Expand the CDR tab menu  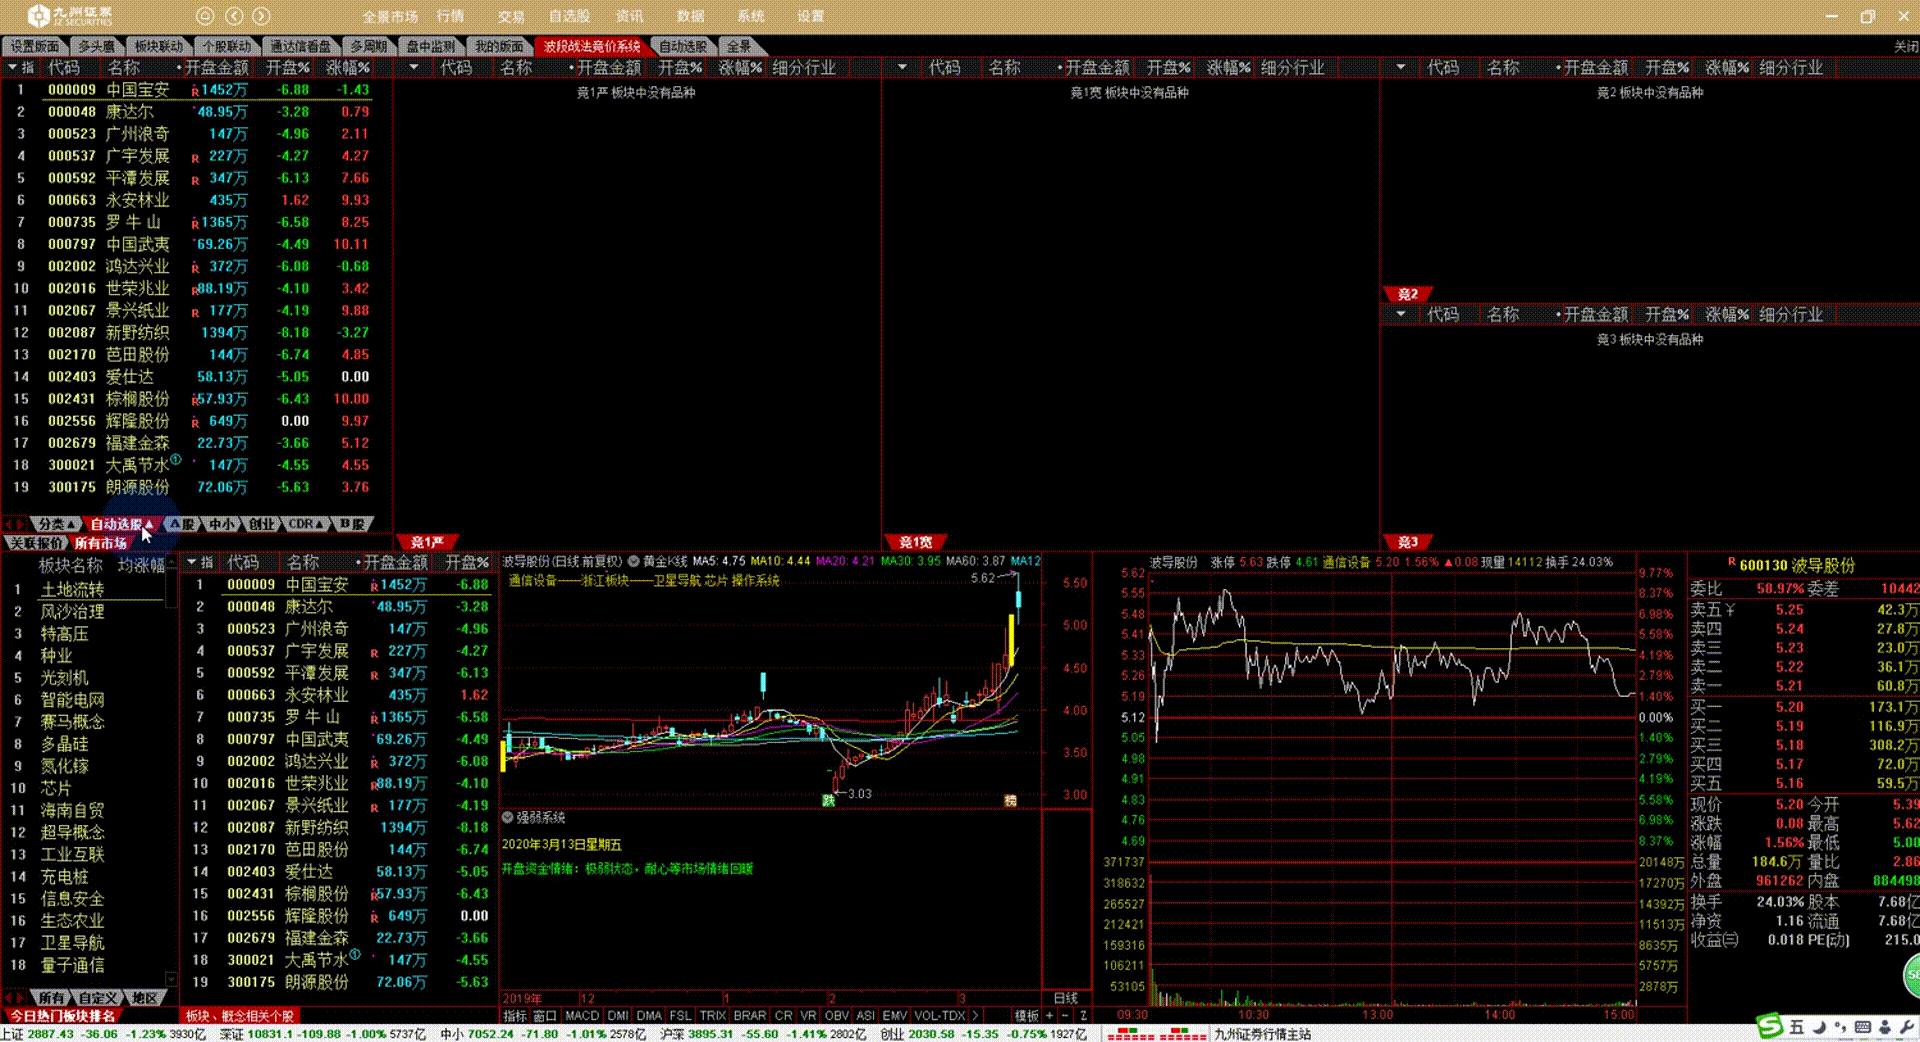pyautogui.click(x=306, y=524)
